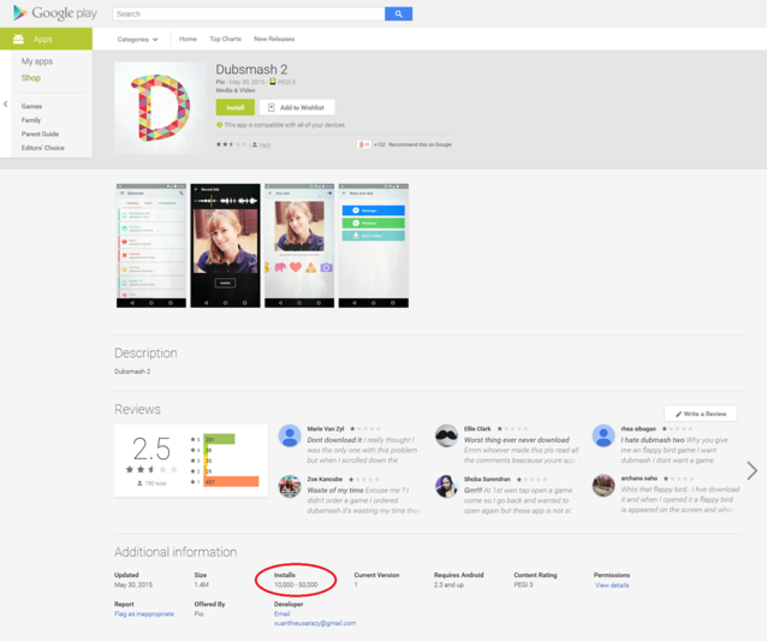Screen dimensions: 767x641
Task: Open the second screenshot thumbnail with waveform
Action: [x=226, y=246]
